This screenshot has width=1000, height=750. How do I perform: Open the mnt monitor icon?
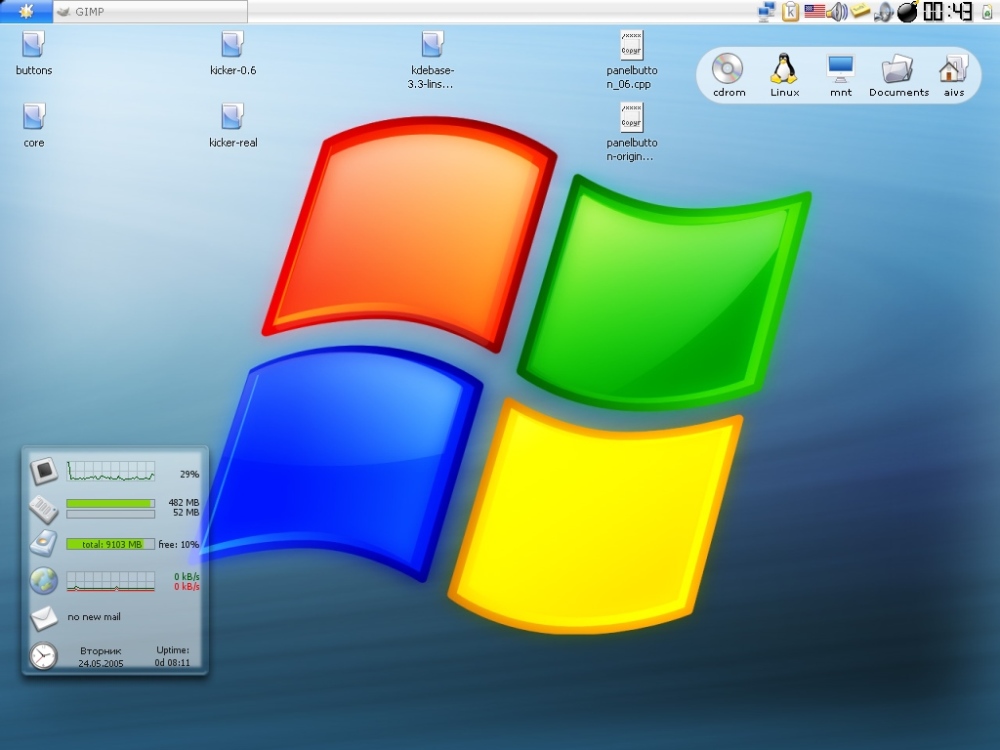coord(841,75)
